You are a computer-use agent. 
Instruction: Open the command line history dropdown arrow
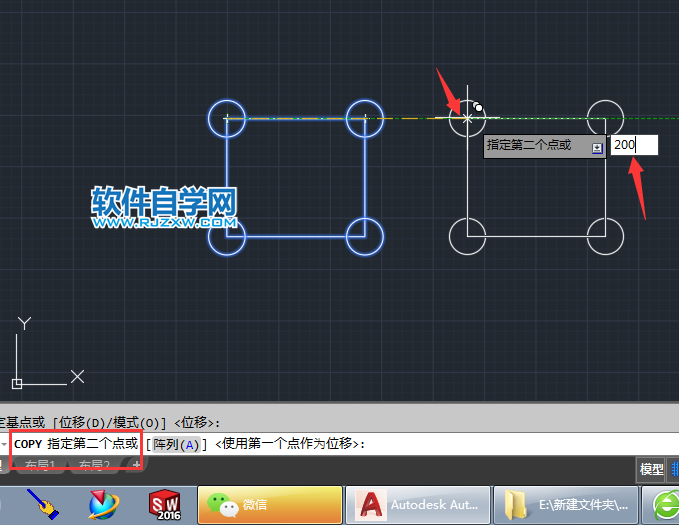click(4, 444)
